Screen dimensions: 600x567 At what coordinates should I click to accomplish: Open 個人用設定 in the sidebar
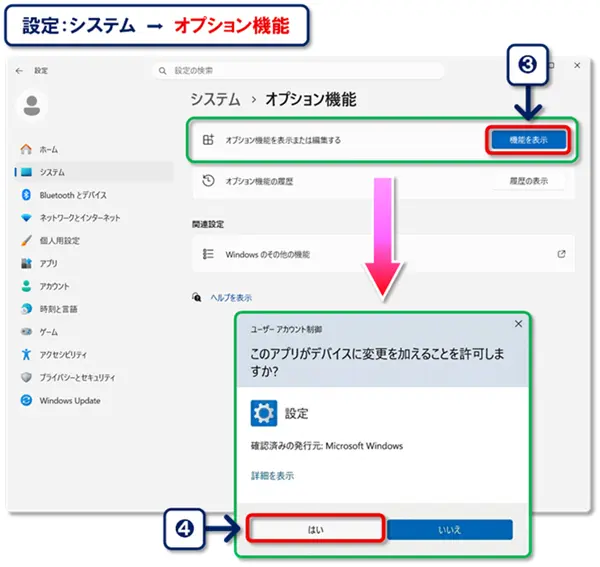[60, 241]
